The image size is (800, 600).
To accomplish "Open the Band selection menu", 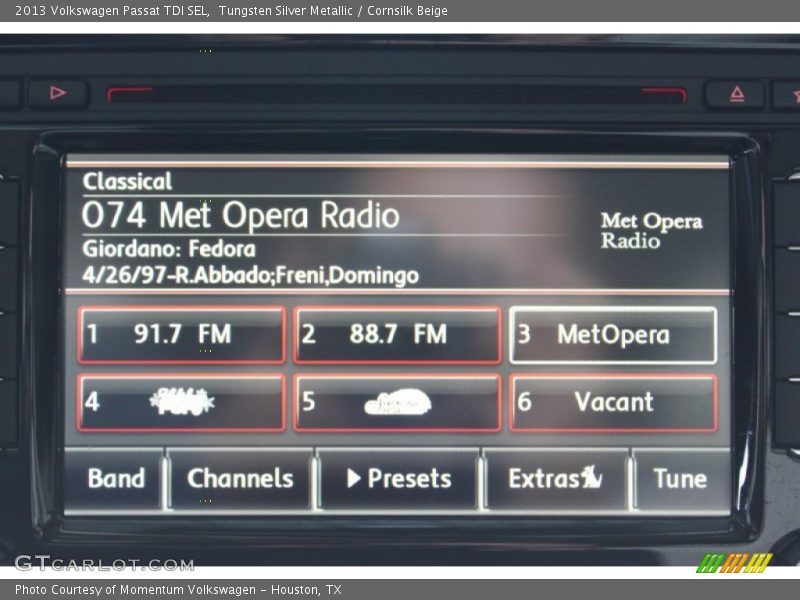I will tap(116, 479).
